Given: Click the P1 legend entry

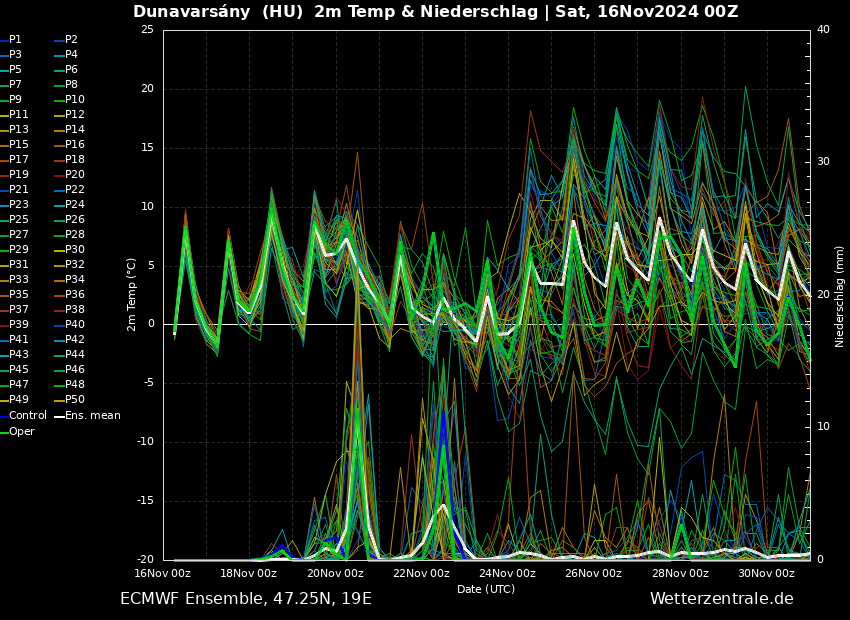Looking at the screenshot, I should [x=15, y=40].
